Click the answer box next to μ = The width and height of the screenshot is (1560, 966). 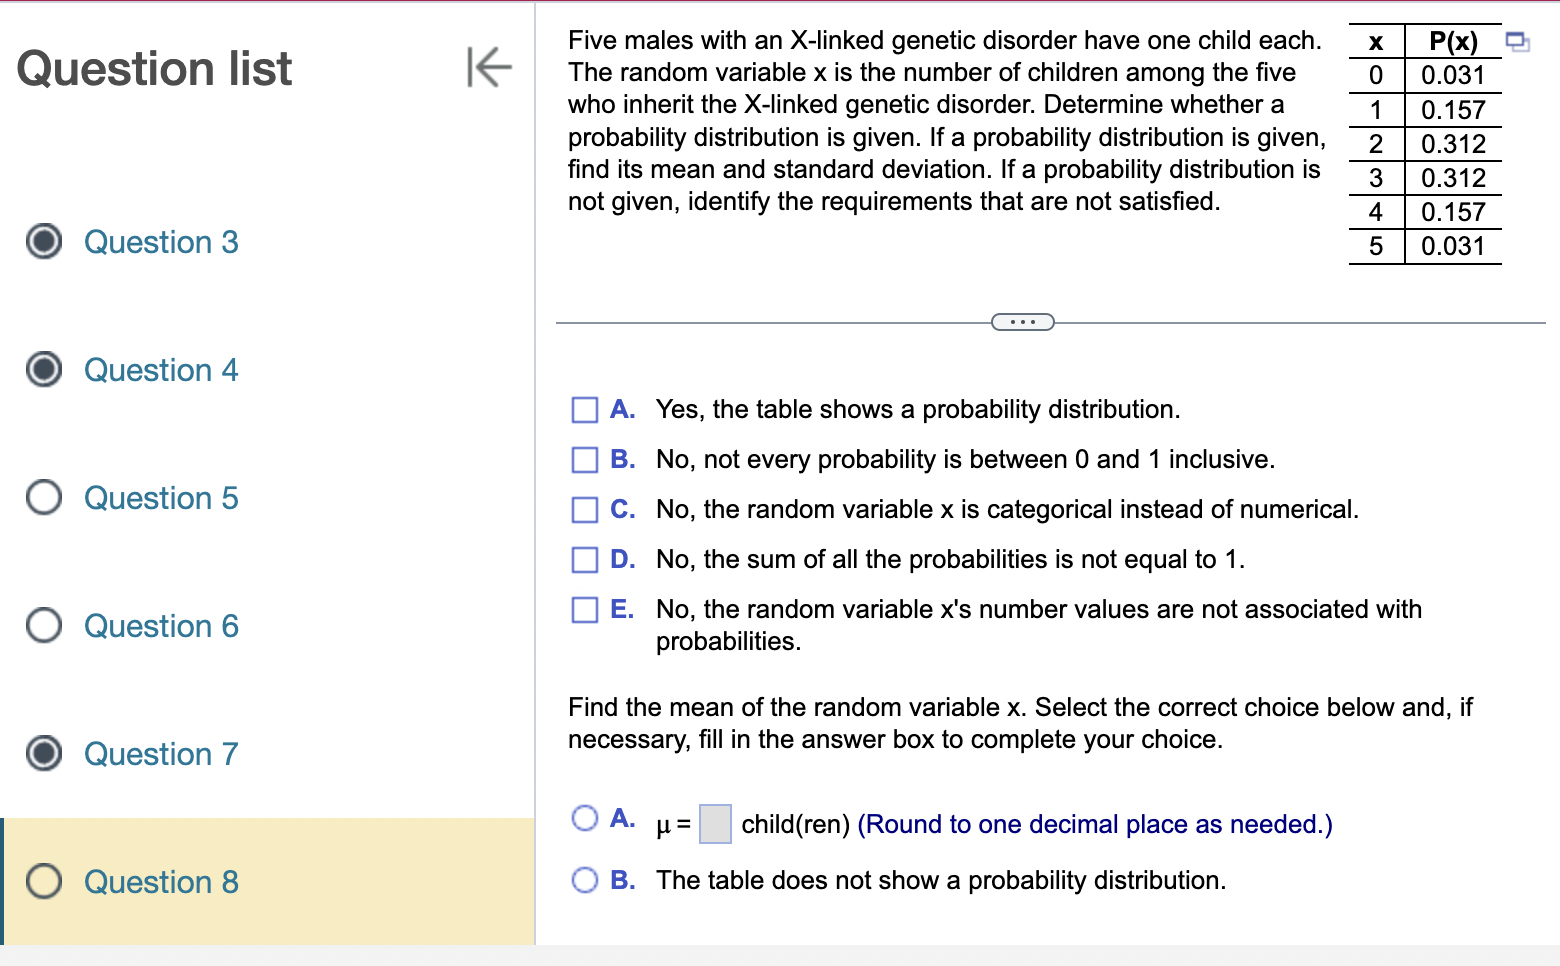coord(714,824)
